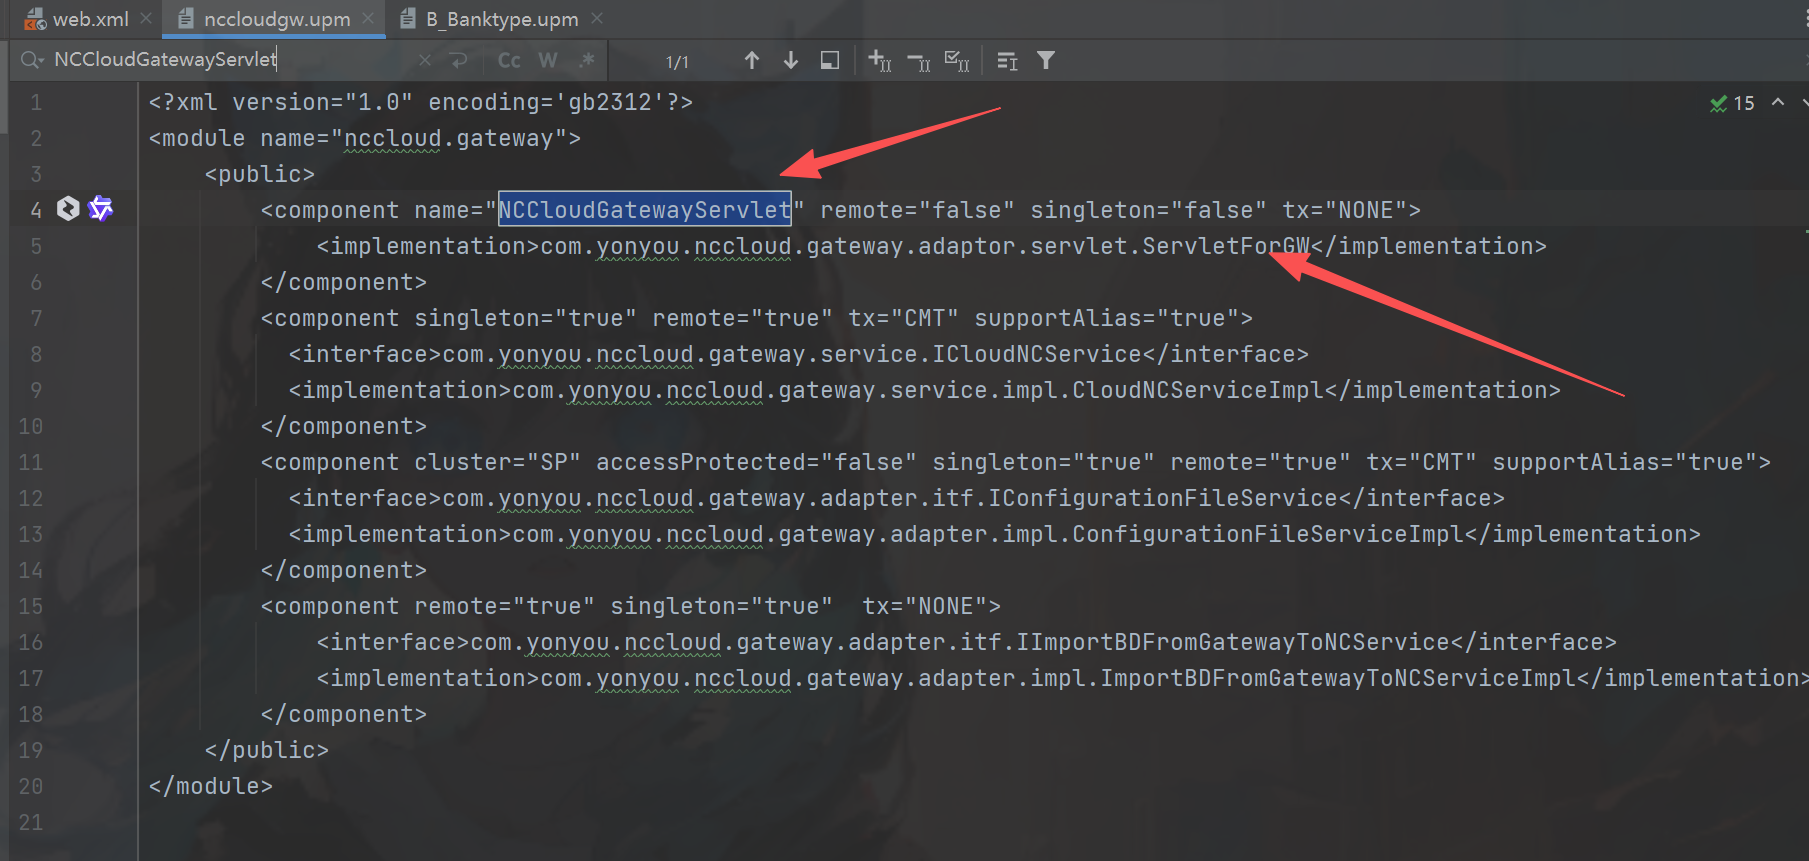Toggle Match Case (Cc) search option
This screenshot has width=1809, height=861.
(509, 61)
